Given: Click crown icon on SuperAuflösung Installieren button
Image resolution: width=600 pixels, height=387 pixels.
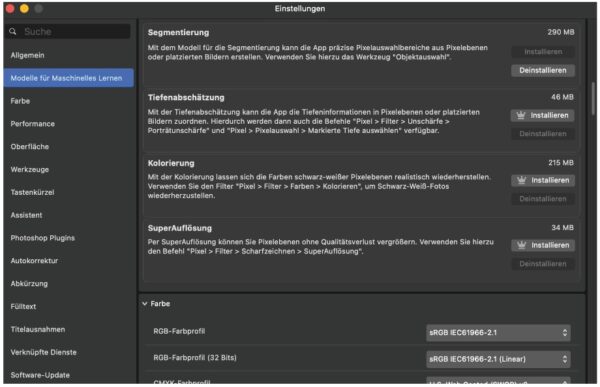Looking at the screenshot, I should 522,245.
